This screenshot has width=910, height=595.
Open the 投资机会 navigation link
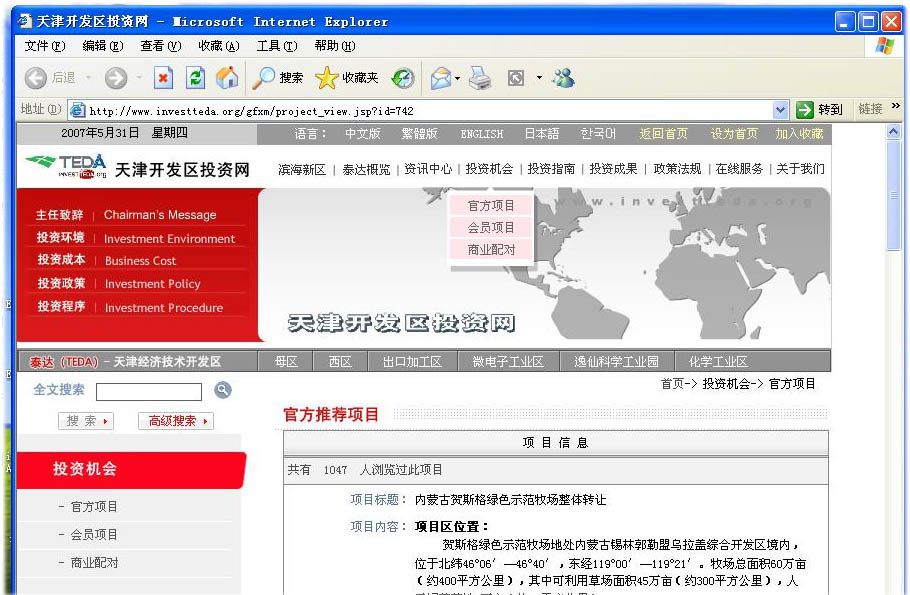[489, 169]
